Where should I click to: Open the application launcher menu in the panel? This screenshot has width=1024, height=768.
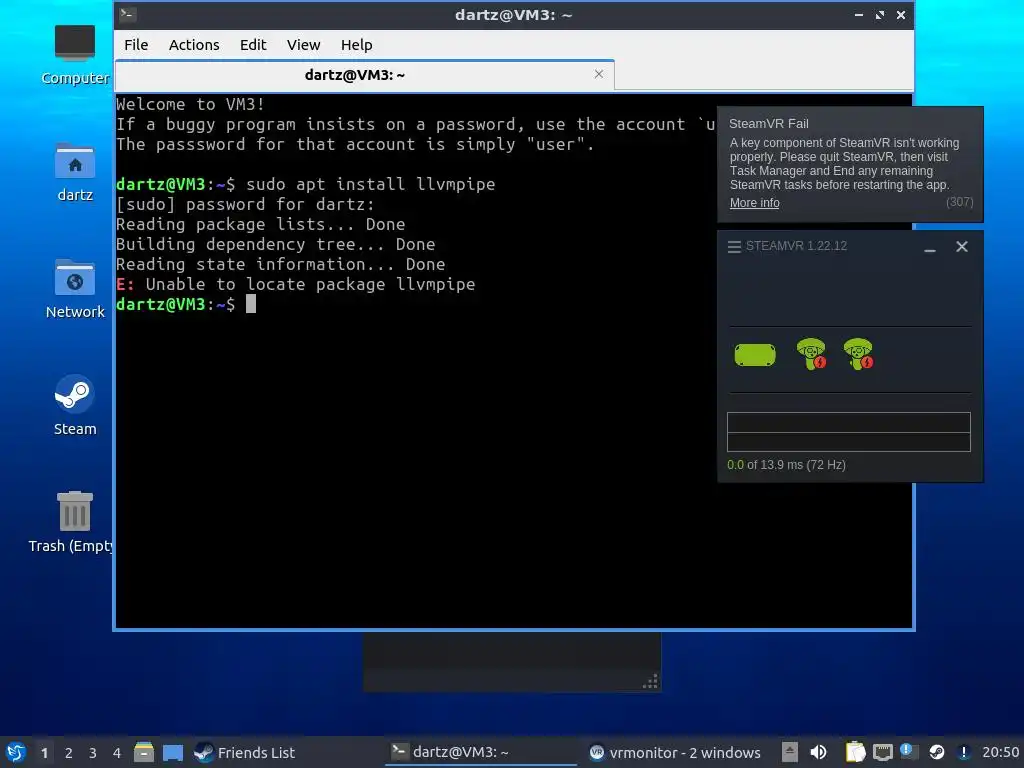pos(16,753)
